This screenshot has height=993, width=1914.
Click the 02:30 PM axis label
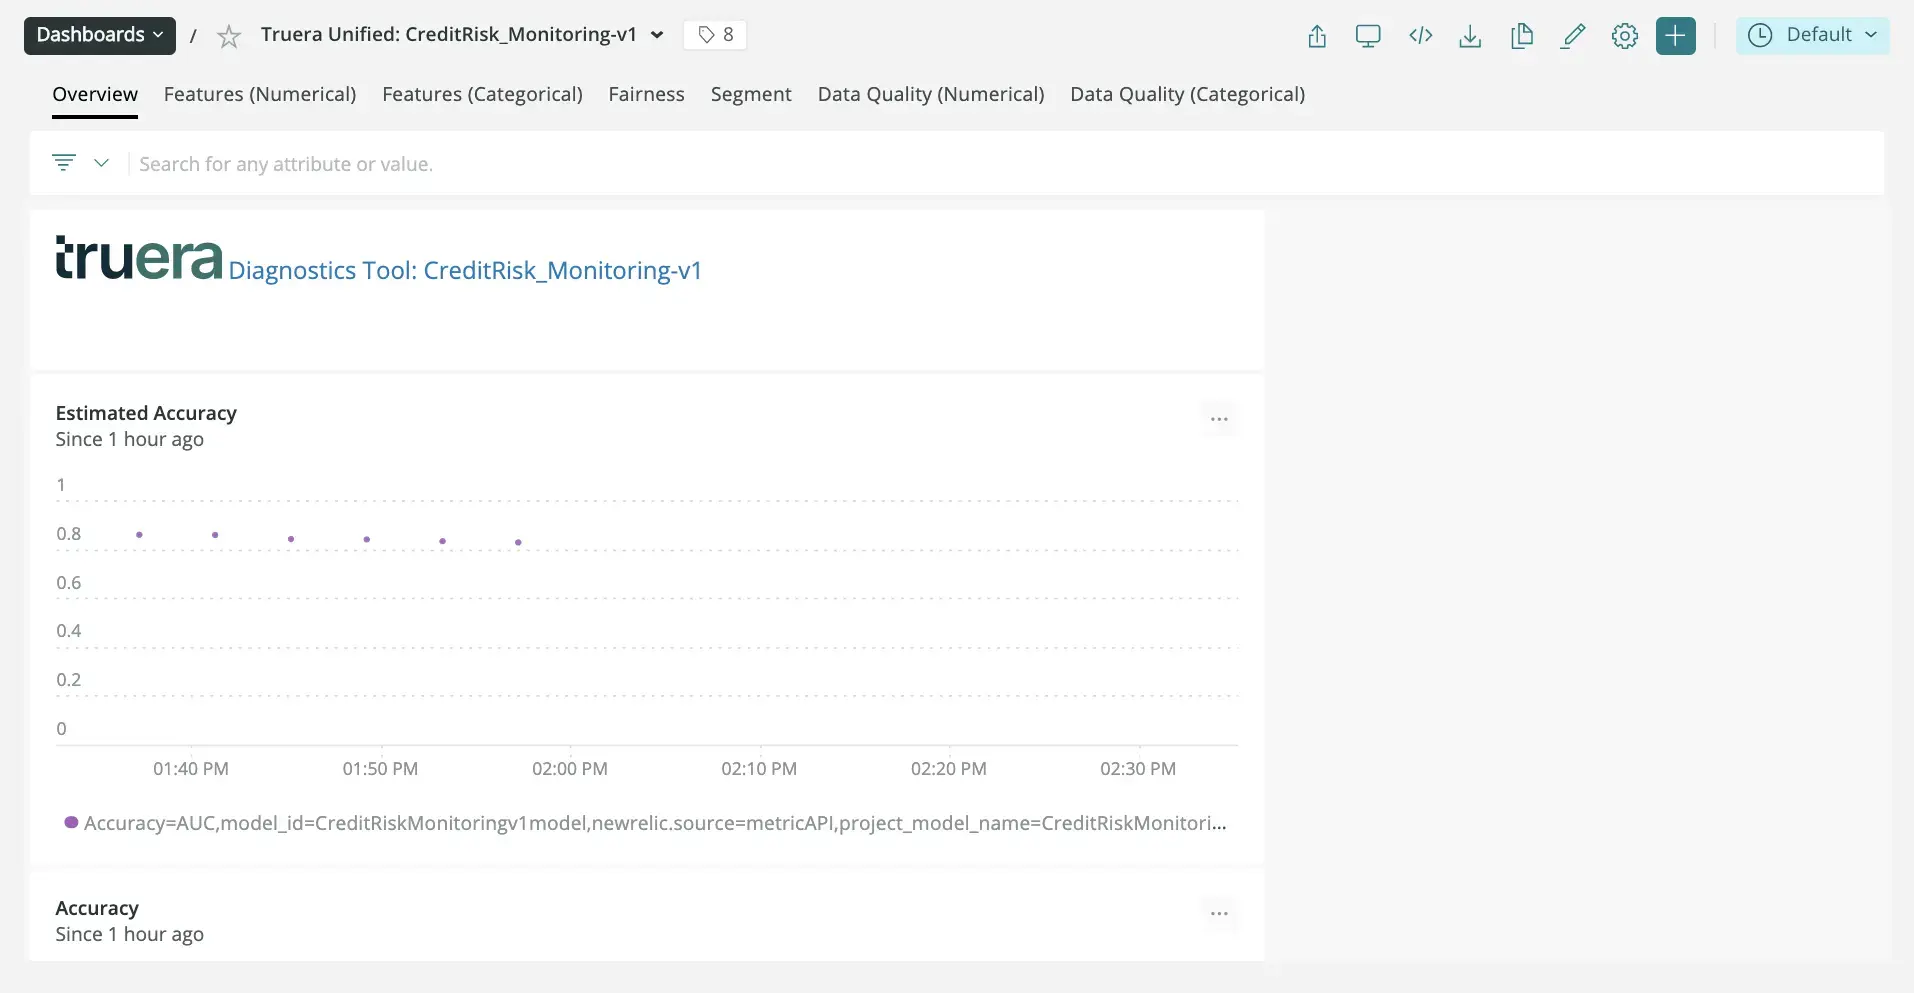pos(1138,769)
